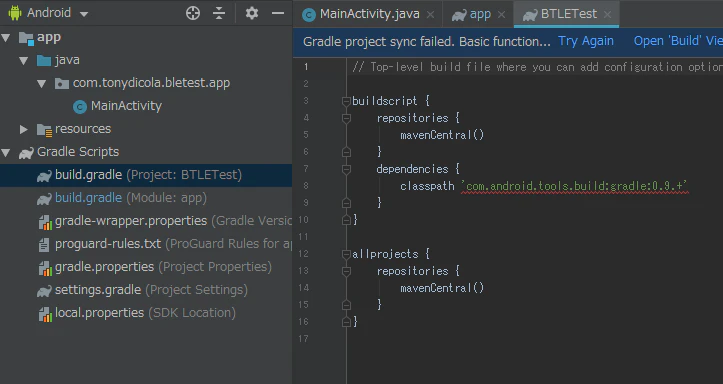The height and width of the screenshot is (384, 723).
Task: Click the package folder icon for com.tonydicola.bletest.app
Action: (62, 83)
